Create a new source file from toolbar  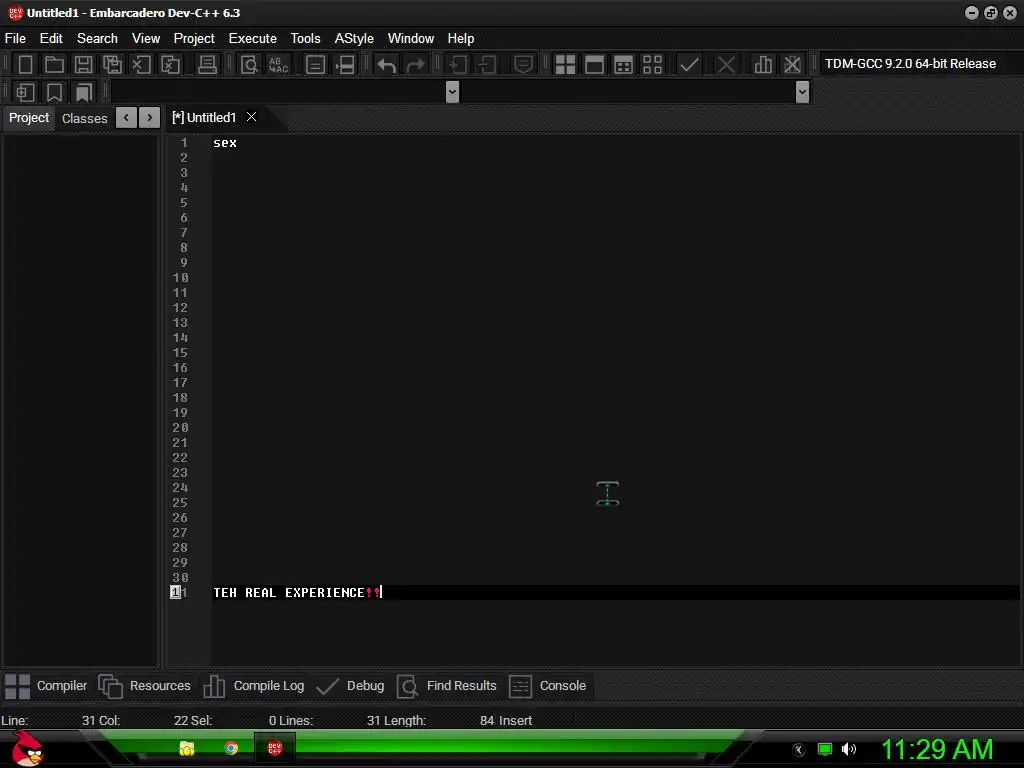(25, 64)
